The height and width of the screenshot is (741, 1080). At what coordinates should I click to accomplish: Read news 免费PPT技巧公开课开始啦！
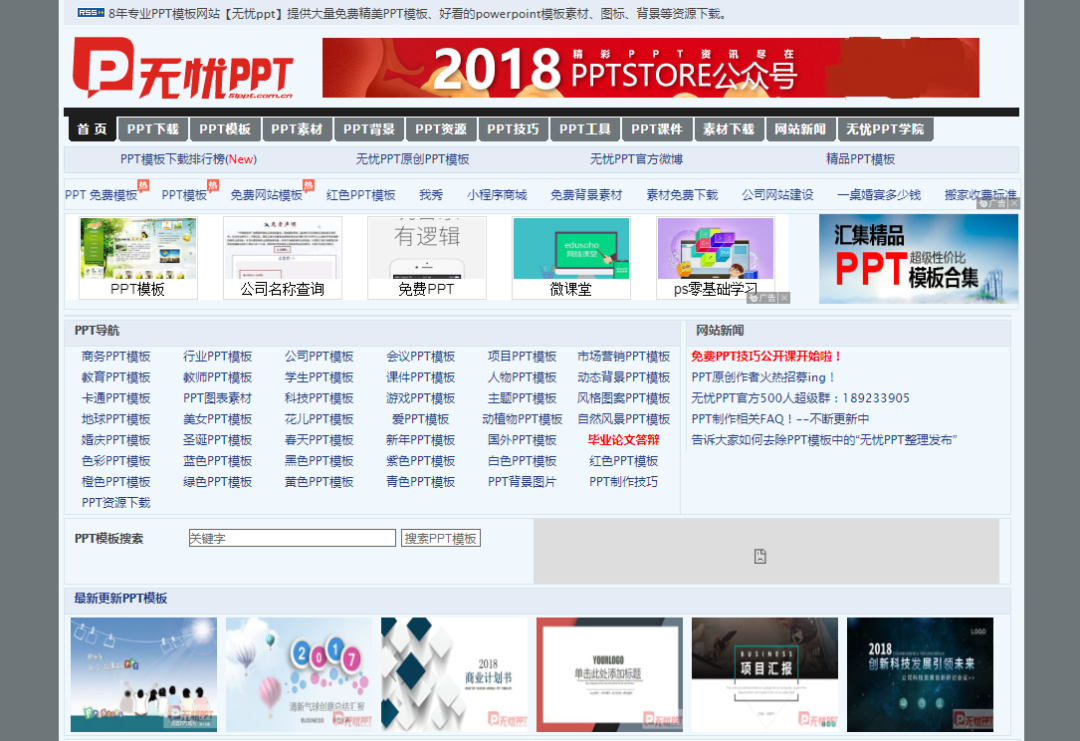tap(766, 357)
